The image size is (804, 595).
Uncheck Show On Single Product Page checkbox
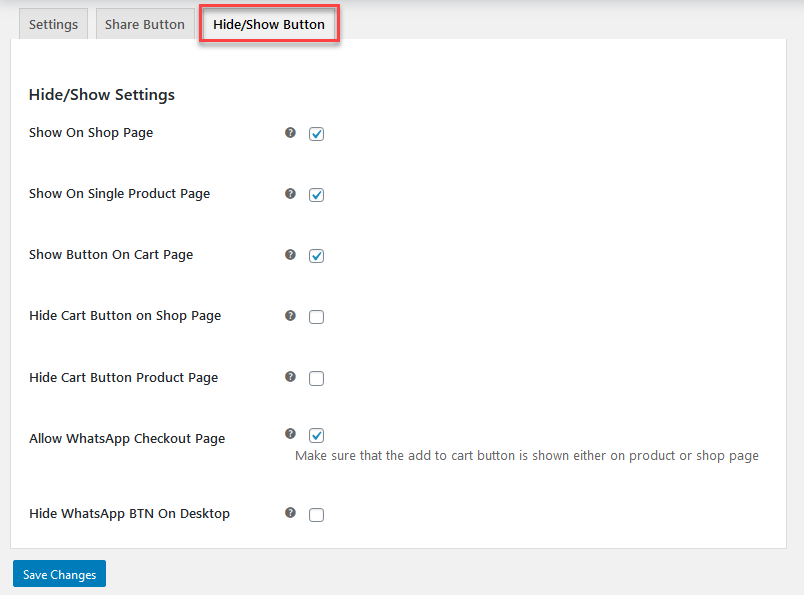pos(316,195)
